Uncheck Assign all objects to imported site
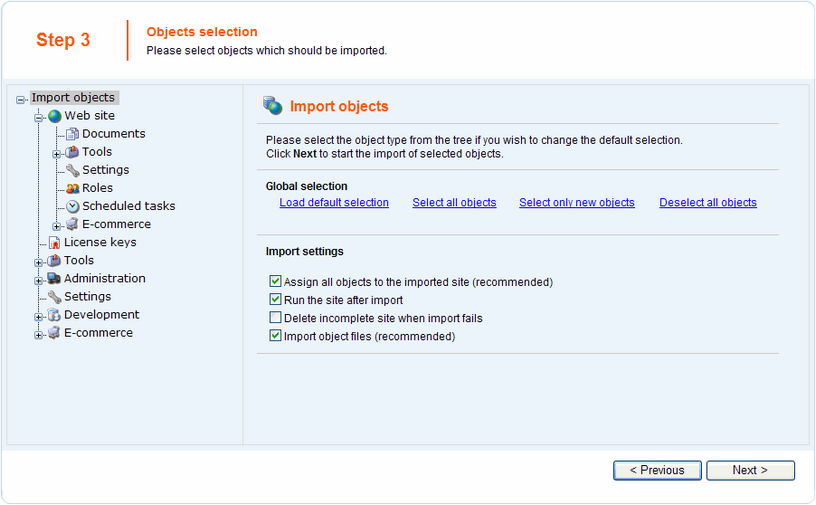This screenshot has height=505, width=816. 276,282
